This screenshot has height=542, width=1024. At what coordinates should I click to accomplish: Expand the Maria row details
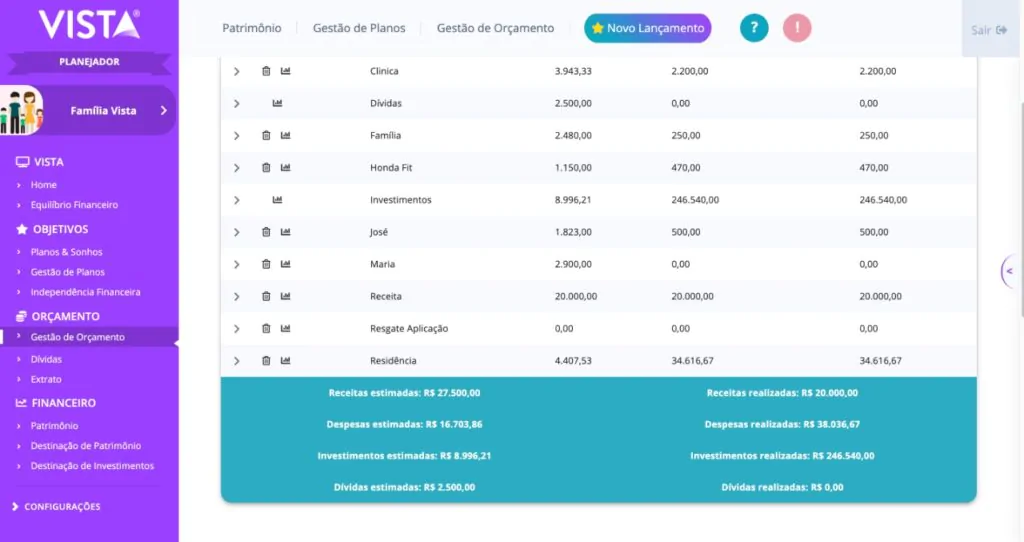[237, 264]
